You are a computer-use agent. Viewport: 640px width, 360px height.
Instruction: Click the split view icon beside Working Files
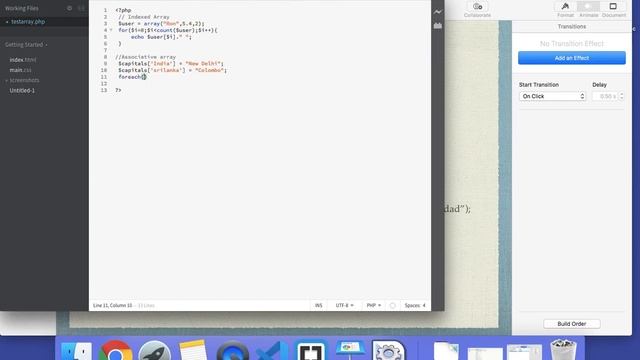81,8
